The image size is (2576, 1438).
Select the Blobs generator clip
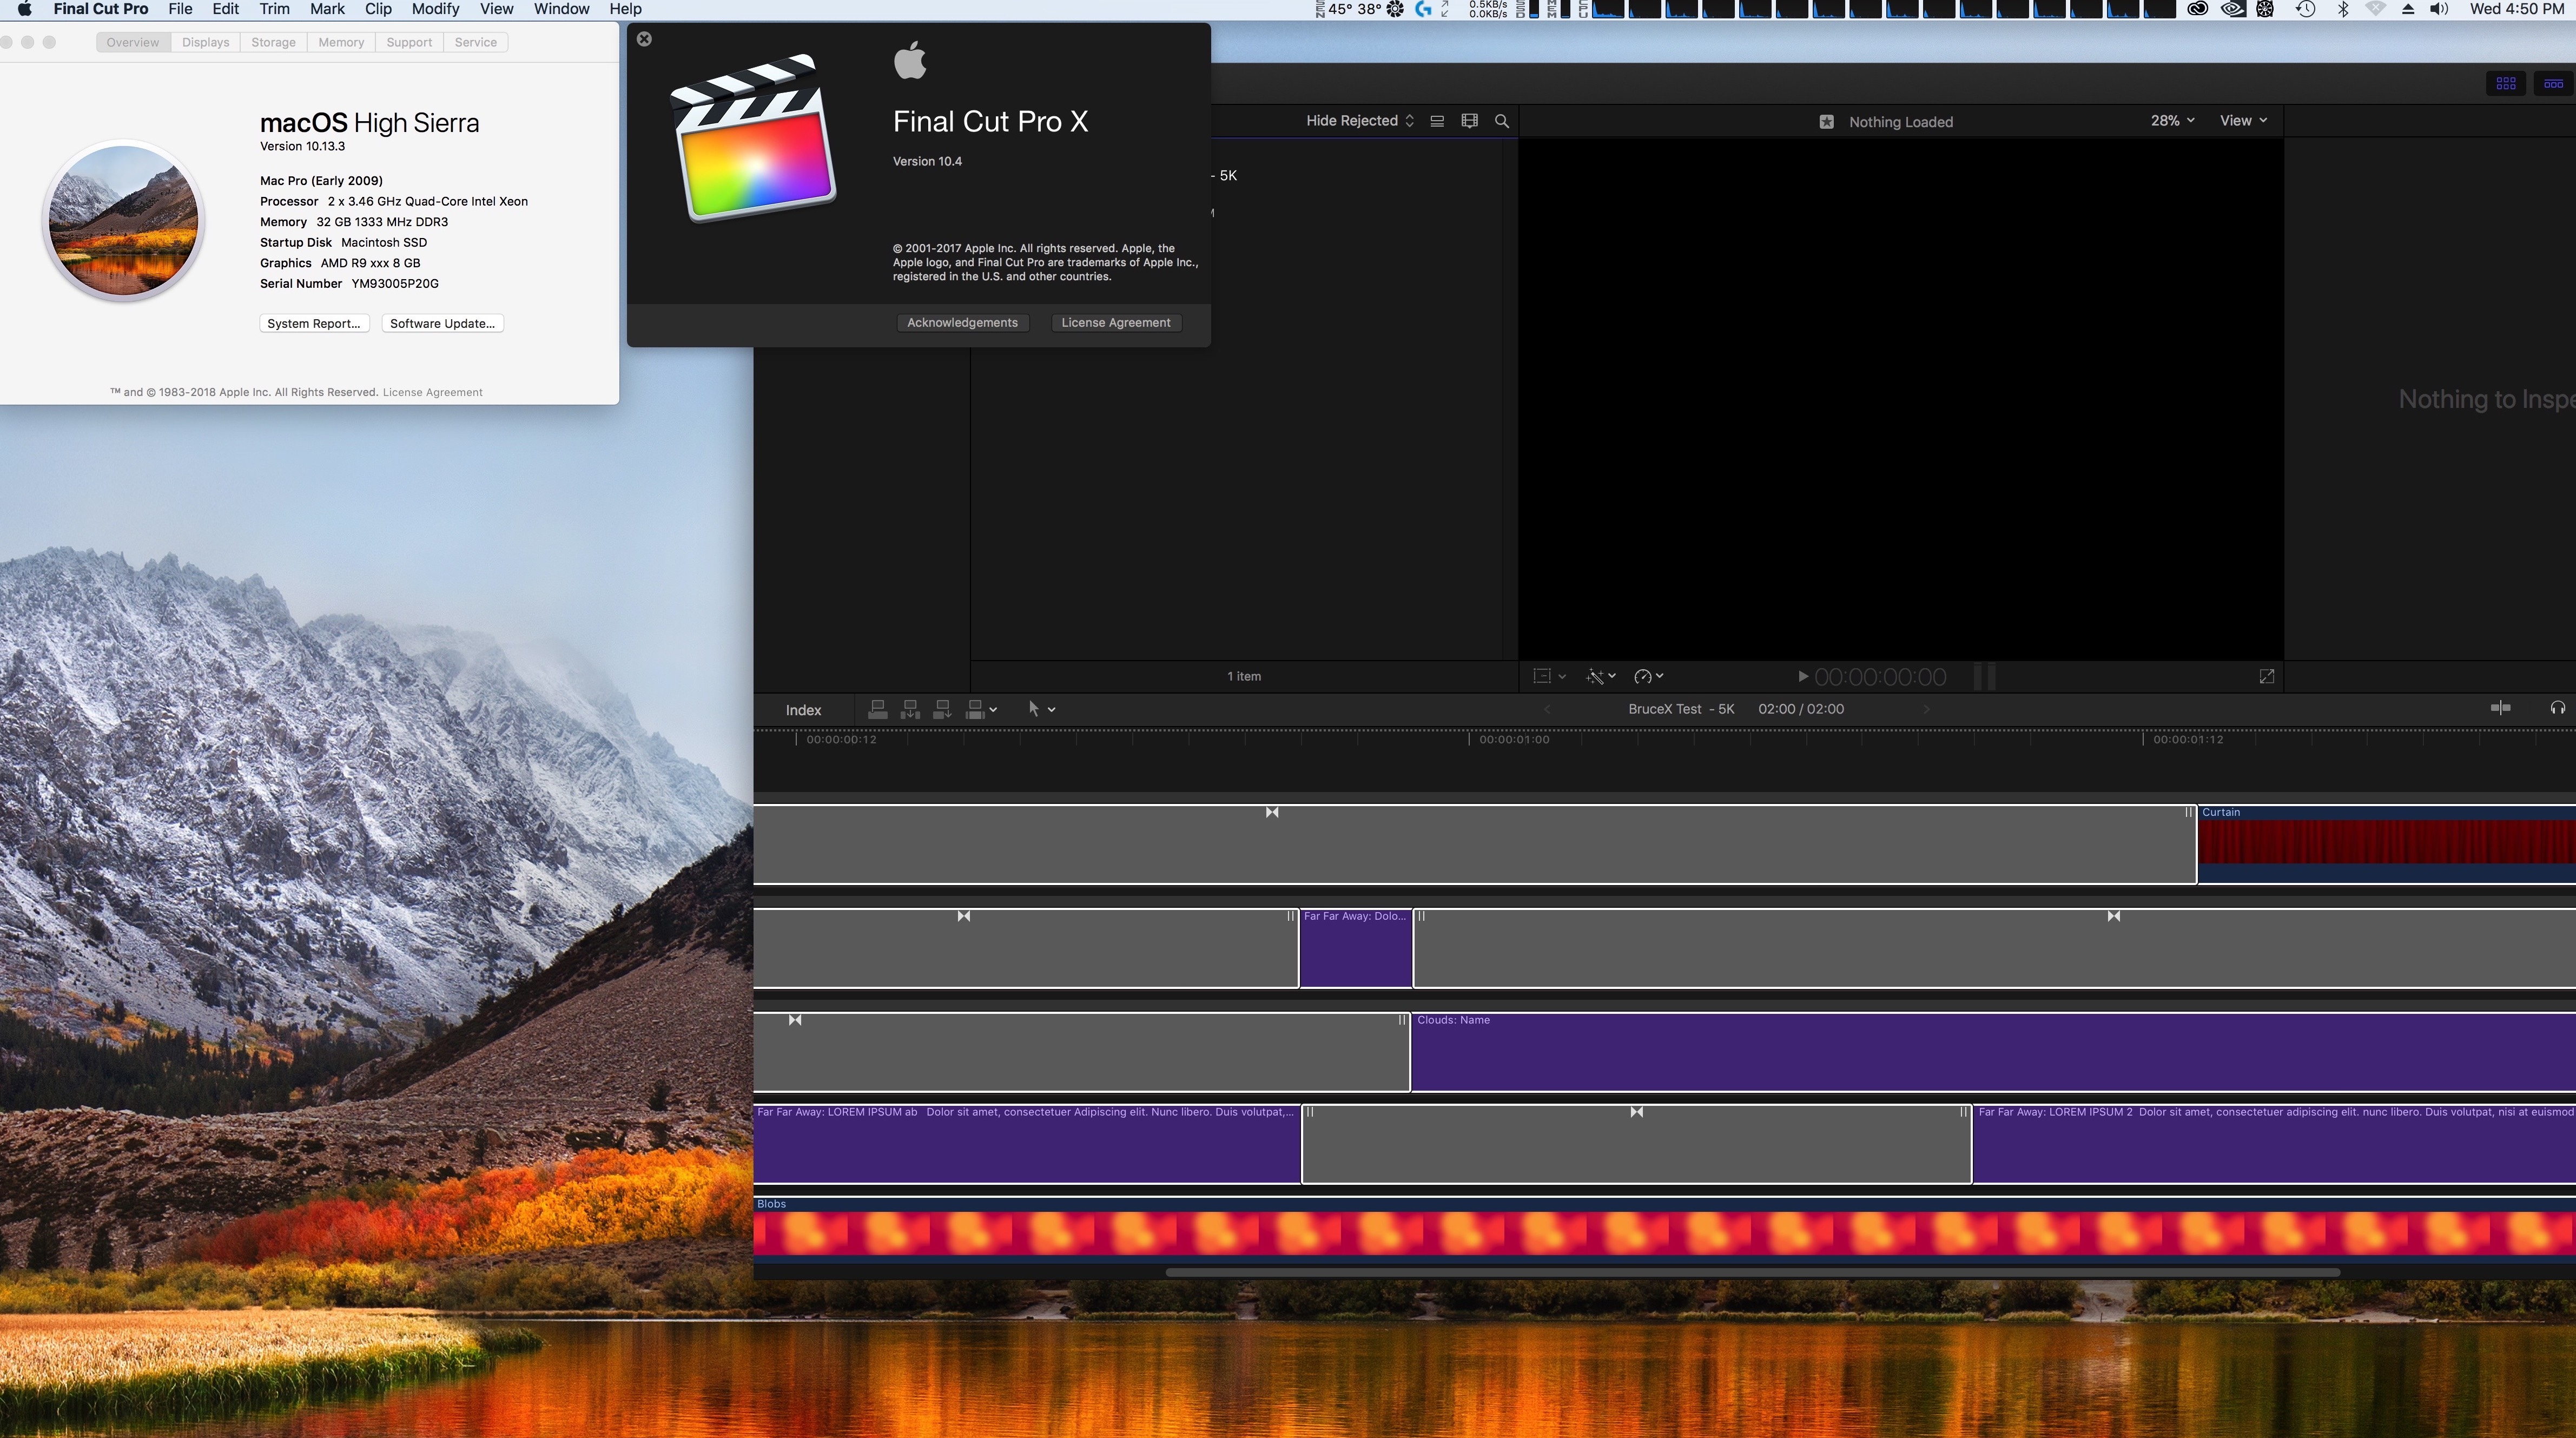click(1665, 1229)
